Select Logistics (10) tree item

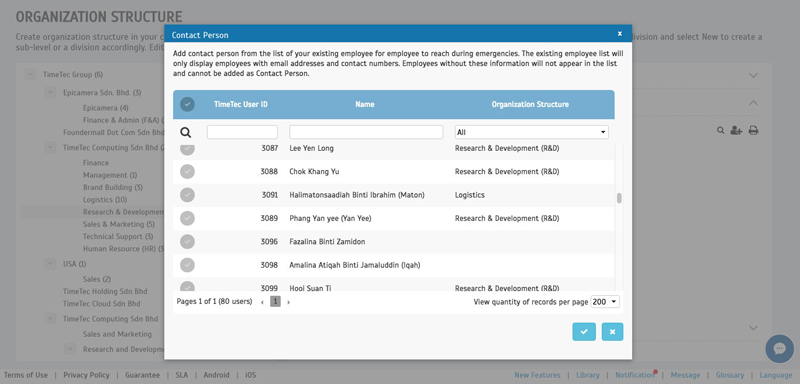point(105,199)
